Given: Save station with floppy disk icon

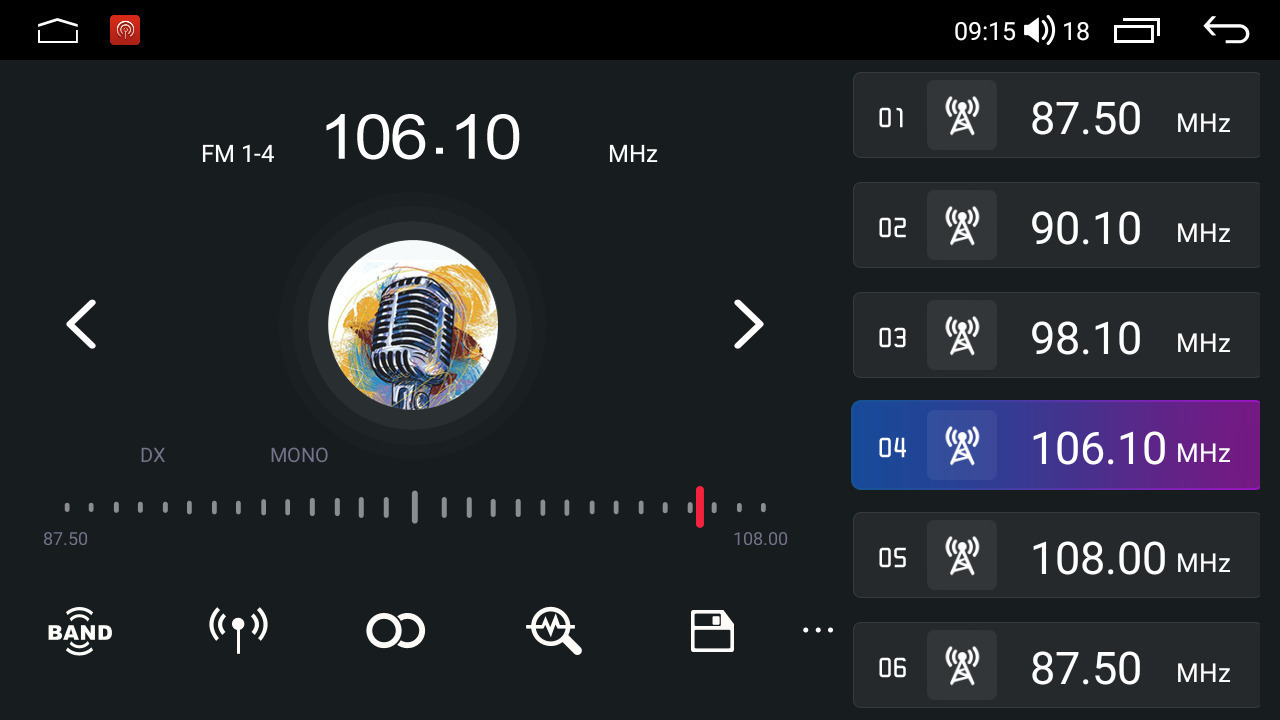Looking at the screenshot, I should click(712, 631).
